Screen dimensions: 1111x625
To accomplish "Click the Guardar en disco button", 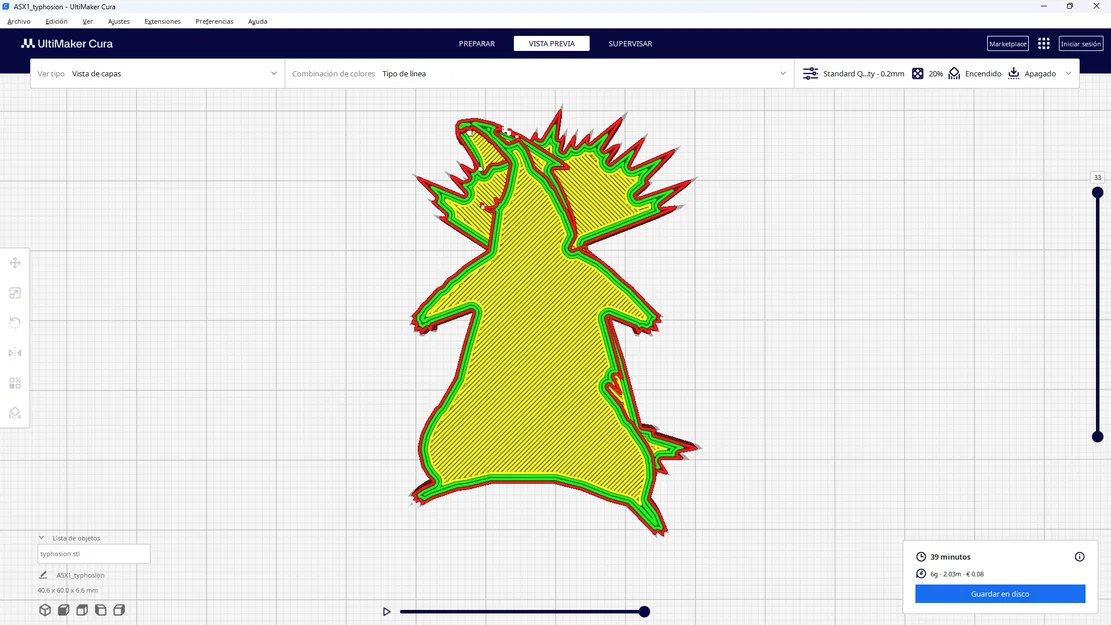I will pos(999,593).
